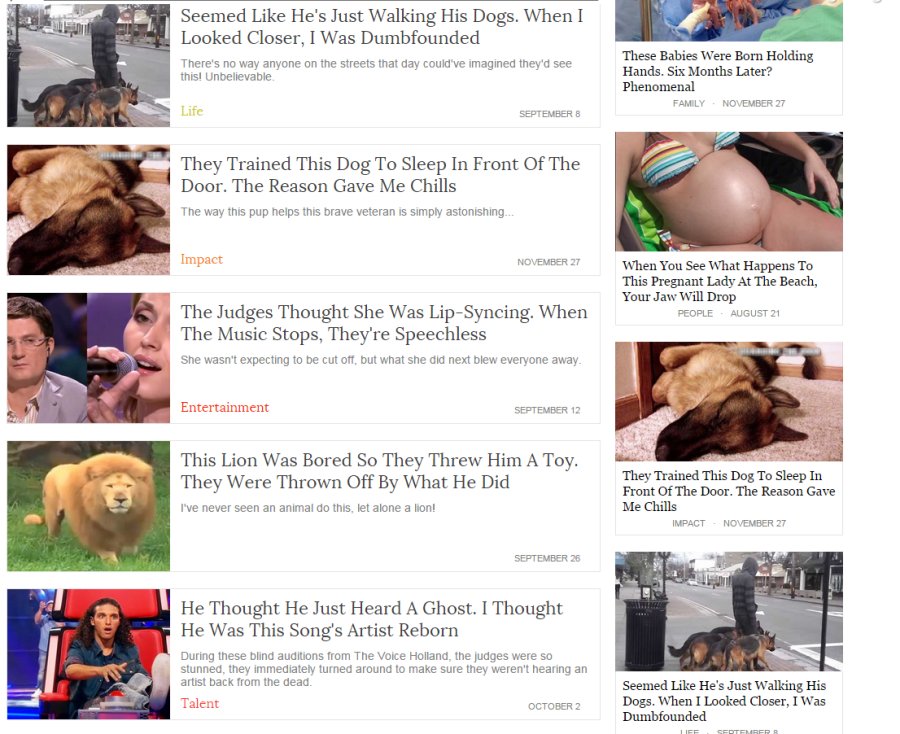Screen dimensions: 900x734
Task: Select the orange Impact category link
Action: (x=201, y=259)
